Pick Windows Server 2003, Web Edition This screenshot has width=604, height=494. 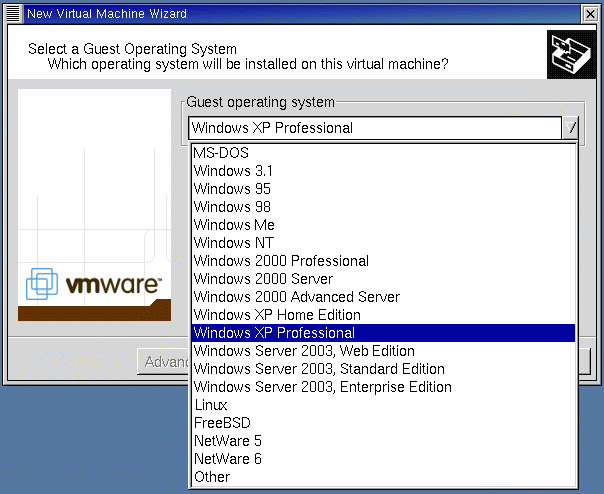[x=383, y=351]
